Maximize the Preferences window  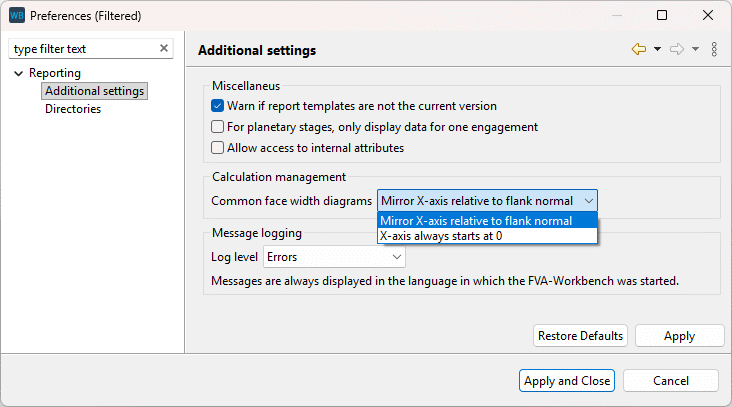tap(662, 16)
